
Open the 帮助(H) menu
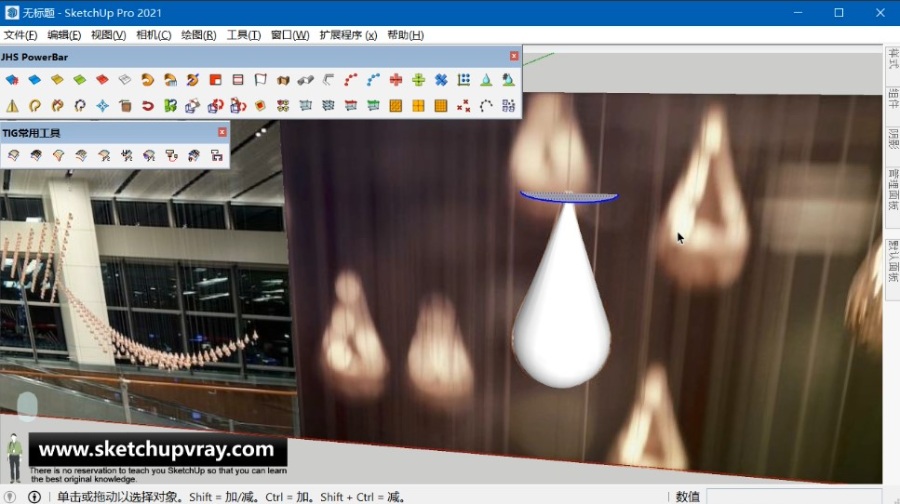coord(406,35)
